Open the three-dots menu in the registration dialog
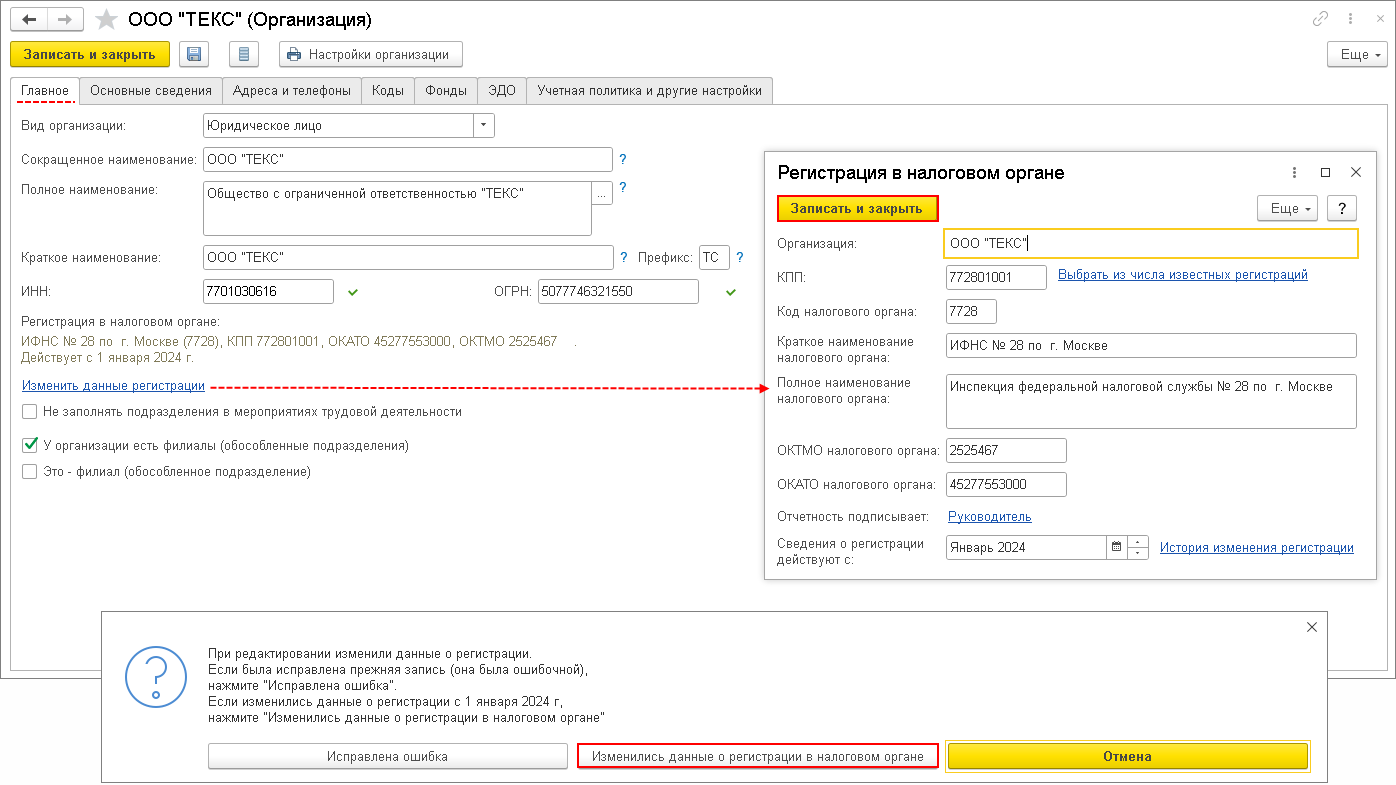The width and height of the screenshot is (1396, 785). (x=1294, y=172)
